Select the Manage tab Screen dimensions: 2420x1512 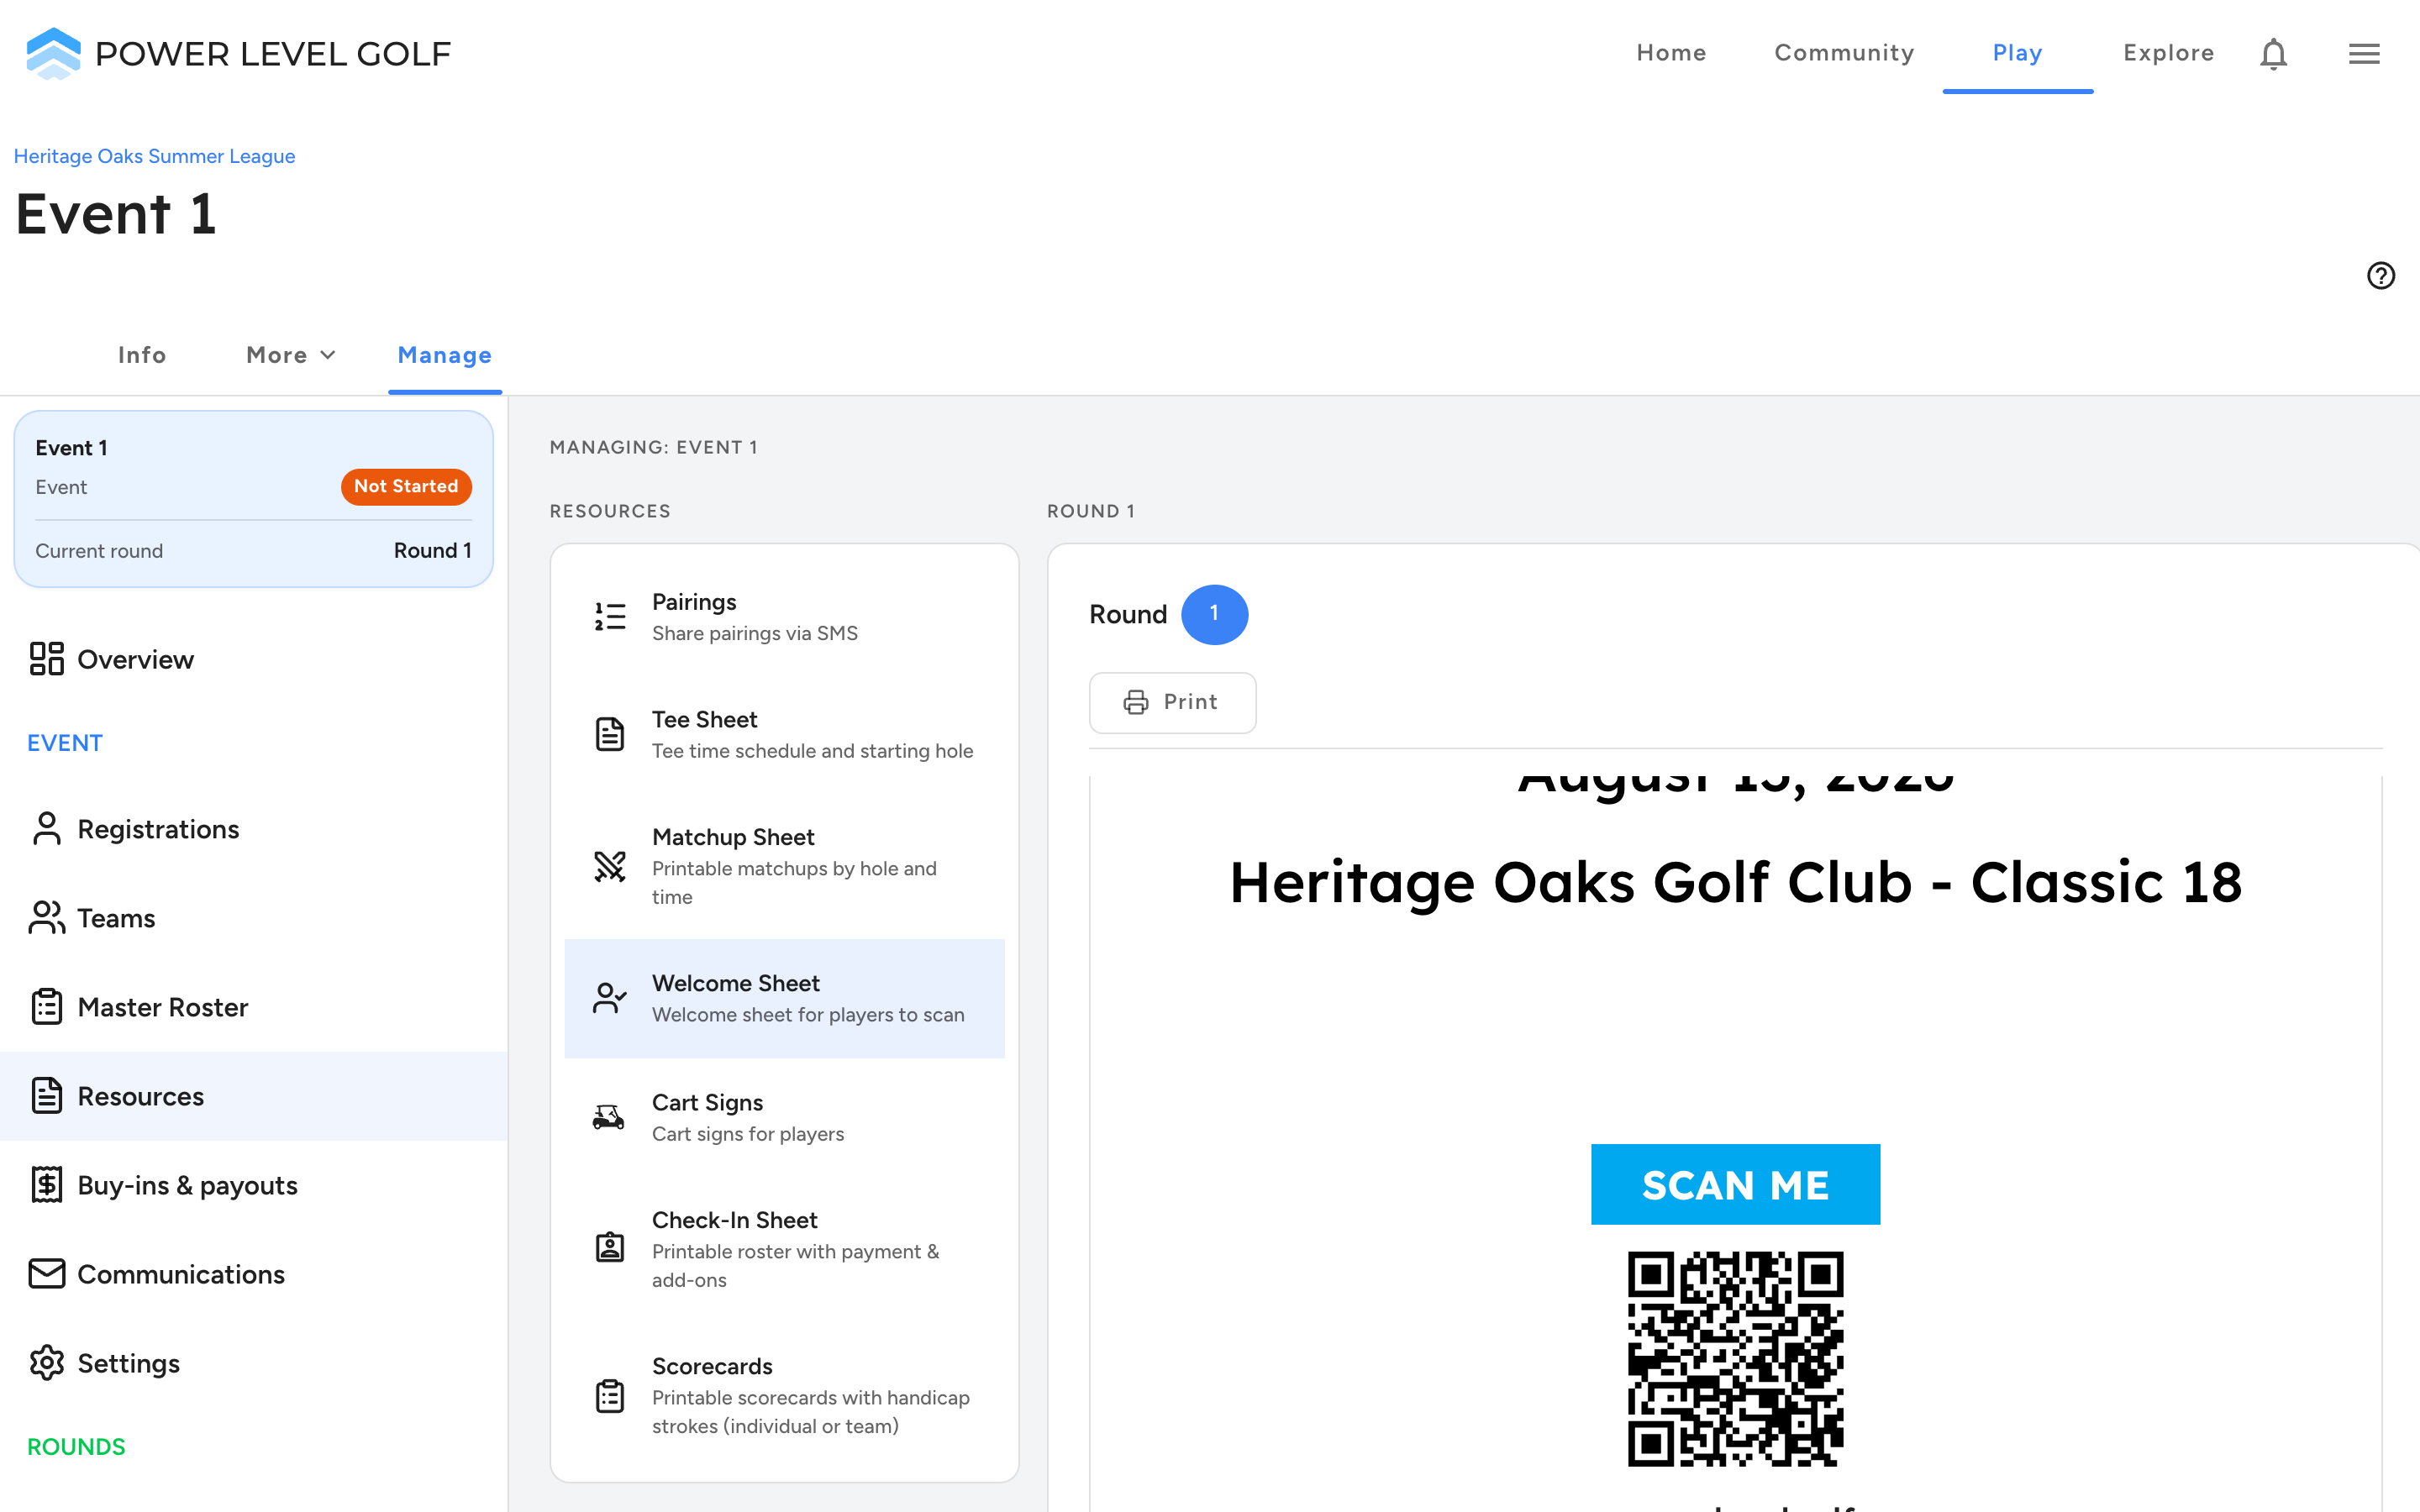(445, 355)
